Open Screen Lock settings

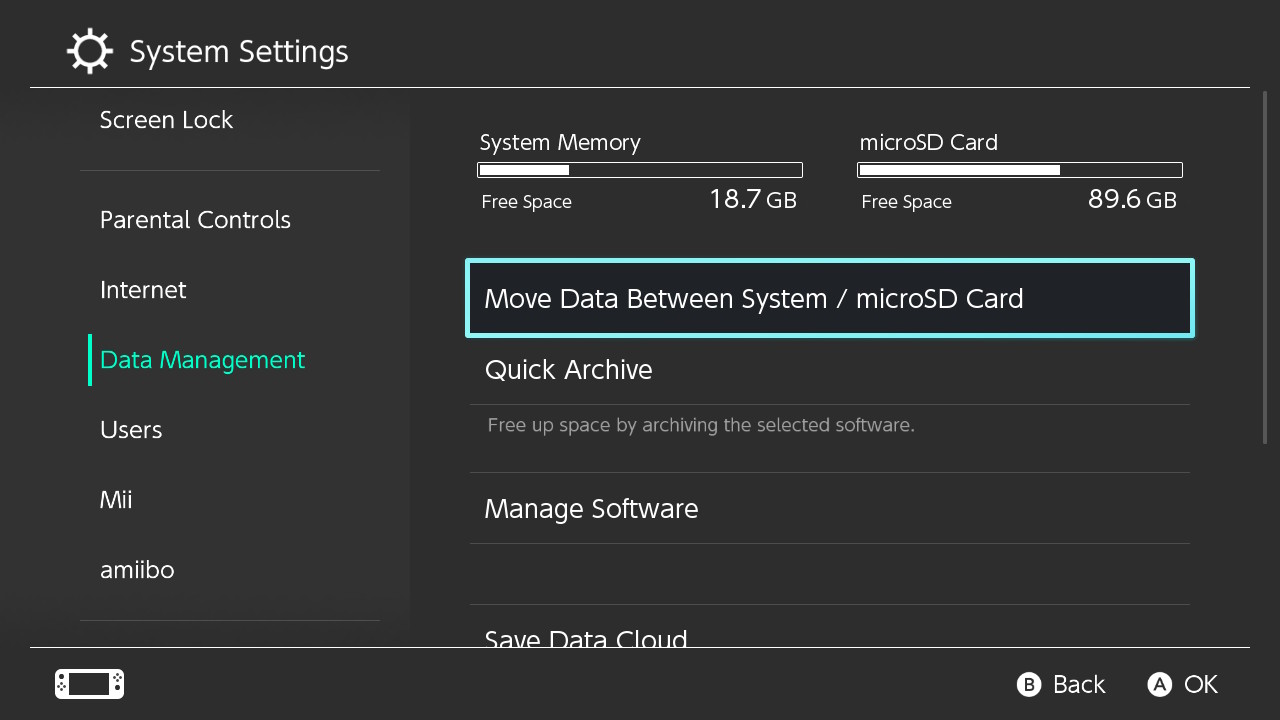pos(166,120)
